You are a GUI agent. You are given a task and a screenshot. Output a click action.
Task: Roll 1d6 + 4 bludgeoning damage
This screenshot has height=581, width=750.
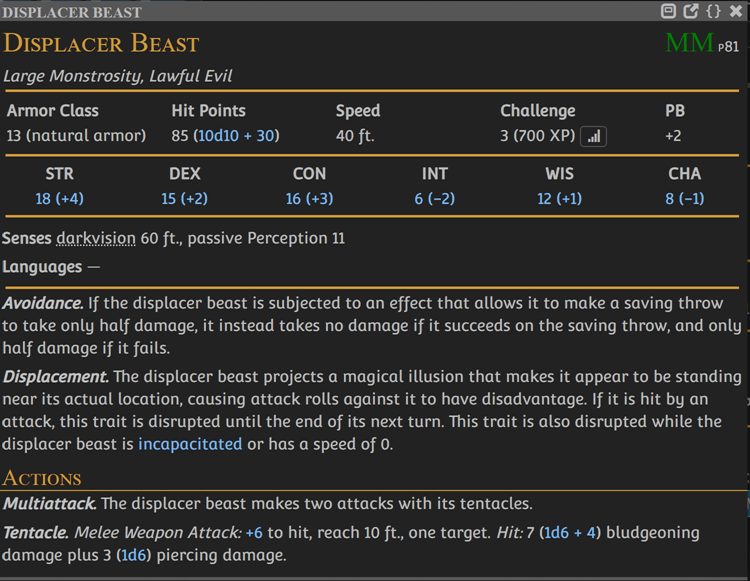coord(571,533)
